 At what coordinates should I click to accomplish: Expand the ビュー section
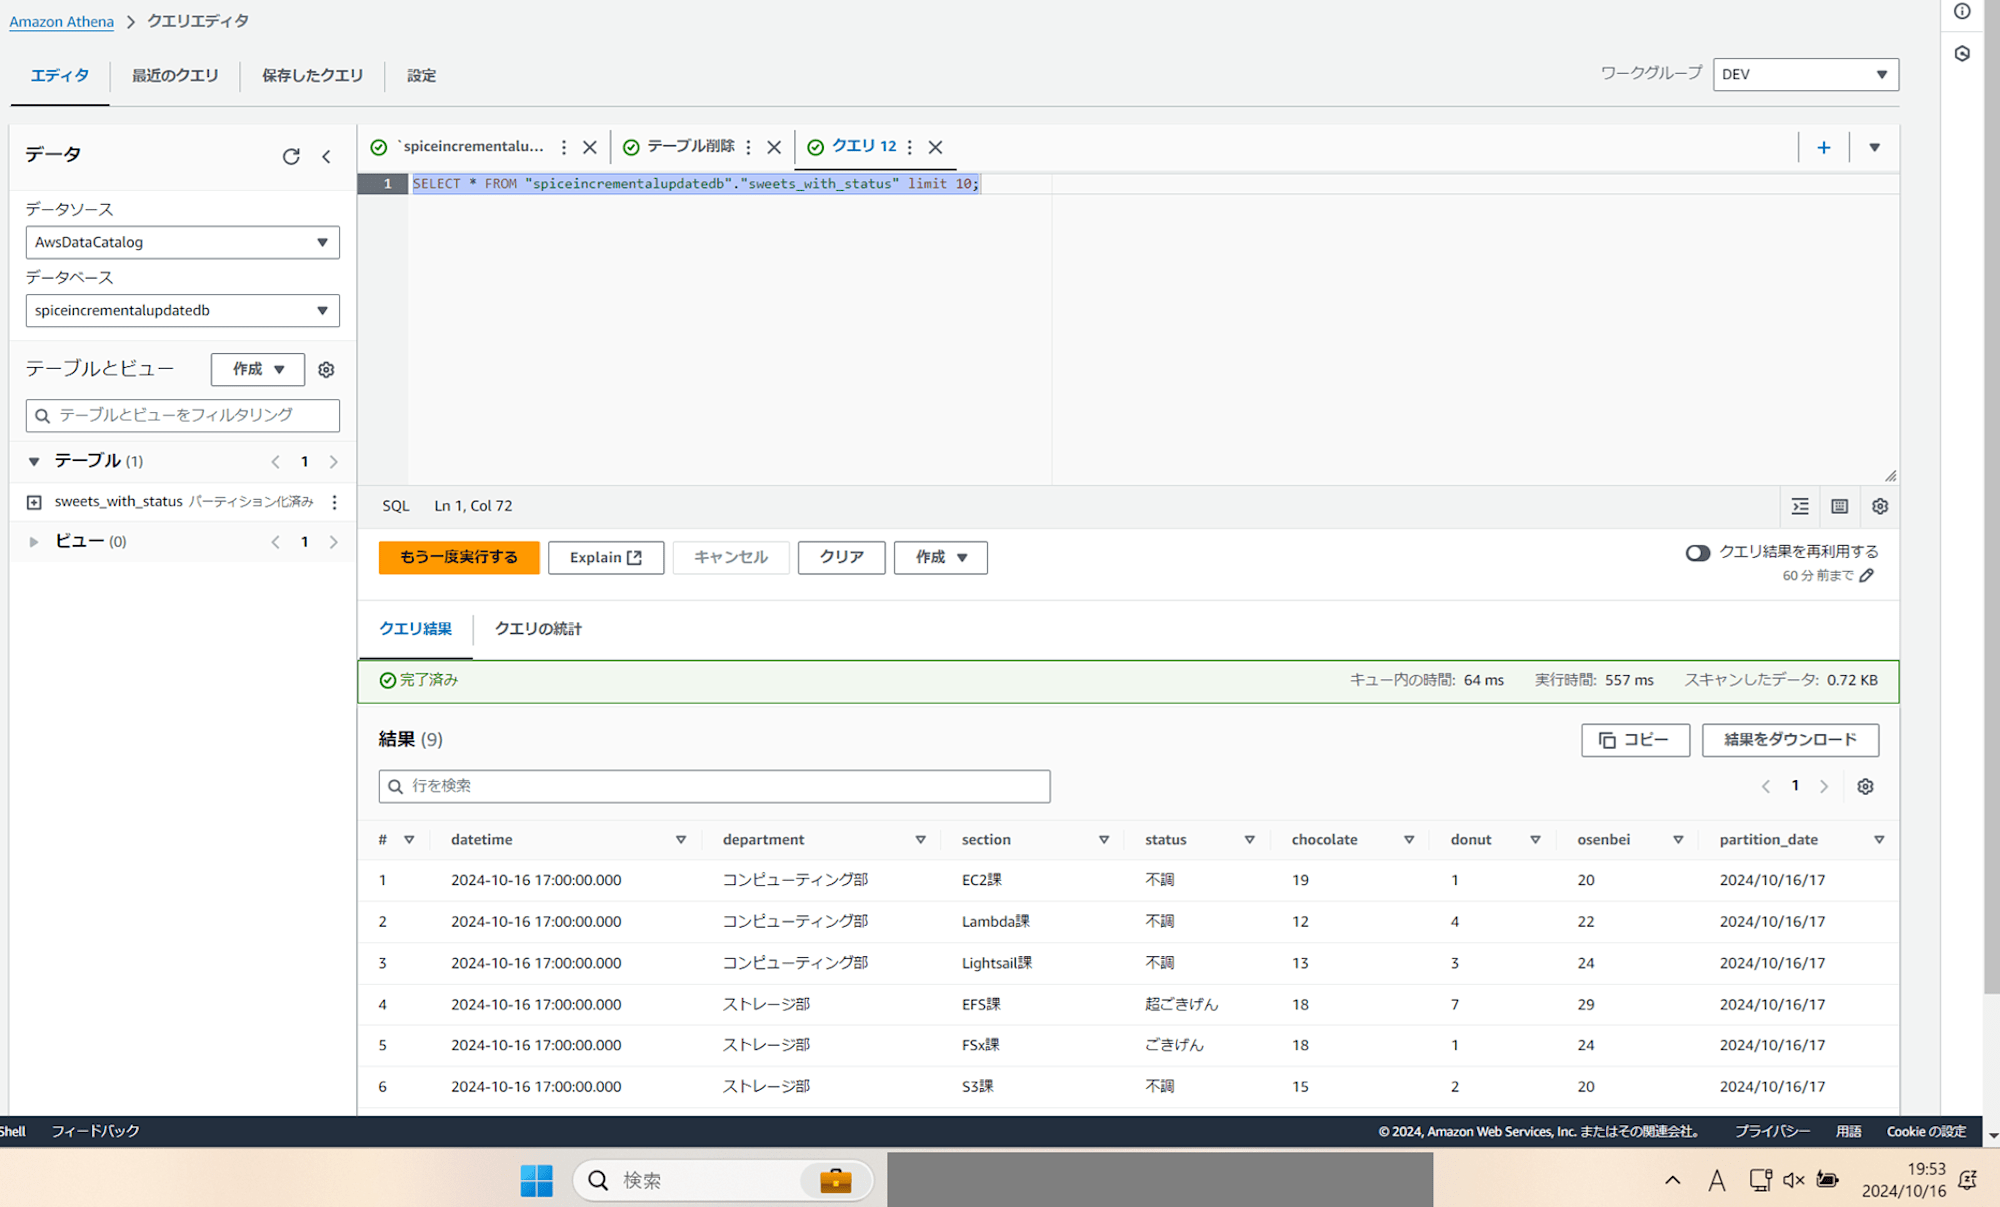pyautogui.click(x=34, y=542)
